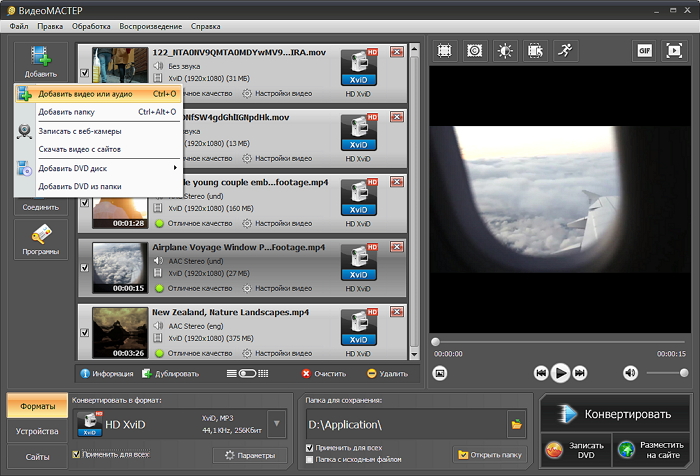Viewport: 700px width, 476px height.
Task: Click the HD XviD format icon of Airplane Voyage
Action: click(358, 263)
